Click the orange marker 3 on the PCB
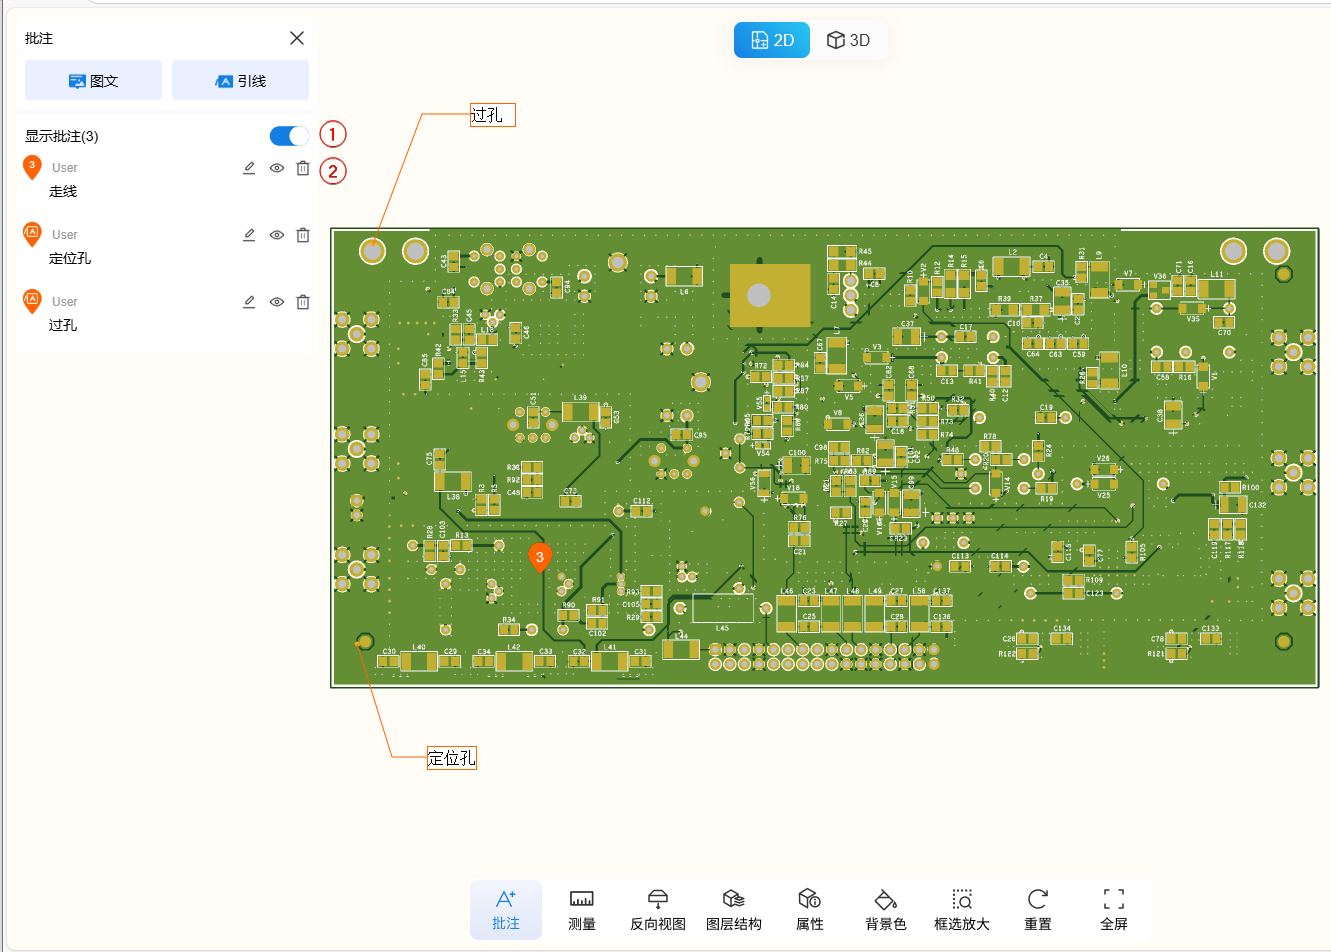The height and width of the screenshot is (952, 1331). [540, 557]
